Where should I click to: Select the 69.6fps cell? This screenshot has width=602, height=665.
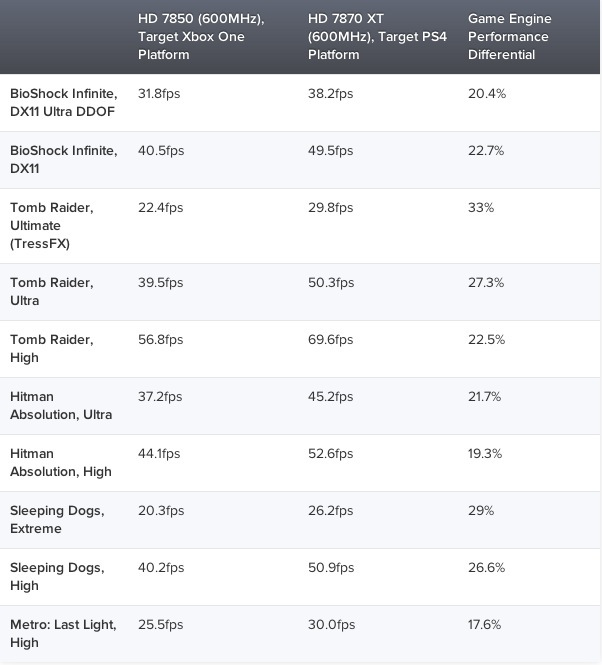click(x=331, y=339)
